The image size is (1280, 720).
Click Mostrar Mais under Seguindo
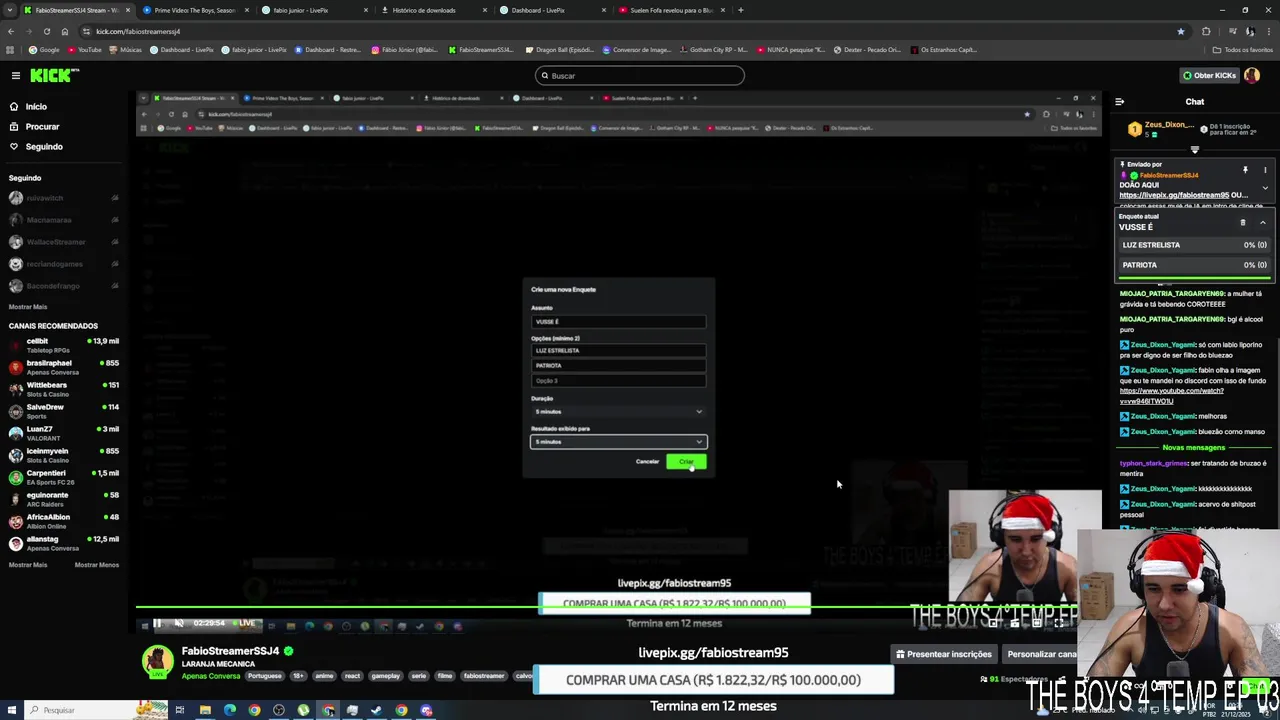[28, 307]
